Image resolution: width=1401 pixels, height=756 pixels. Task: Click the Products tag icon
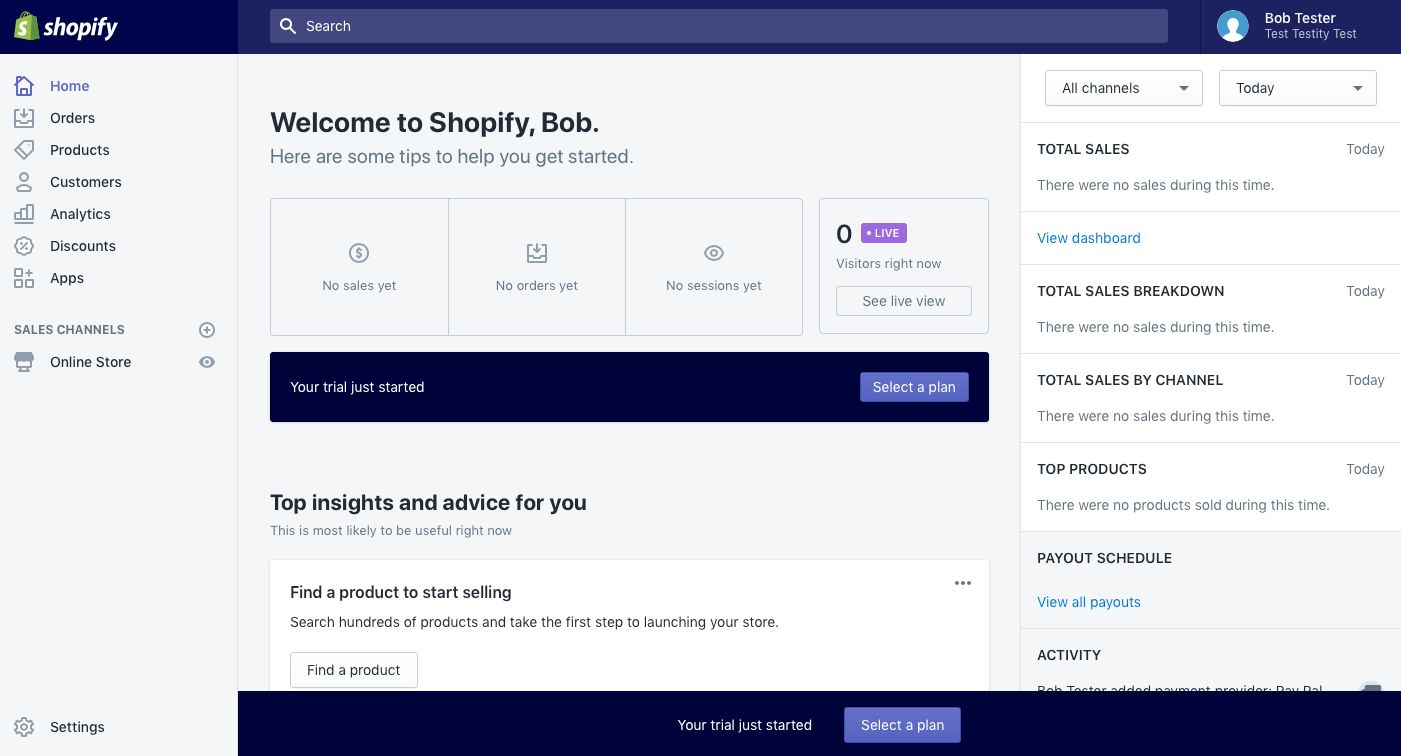(24, 150)
